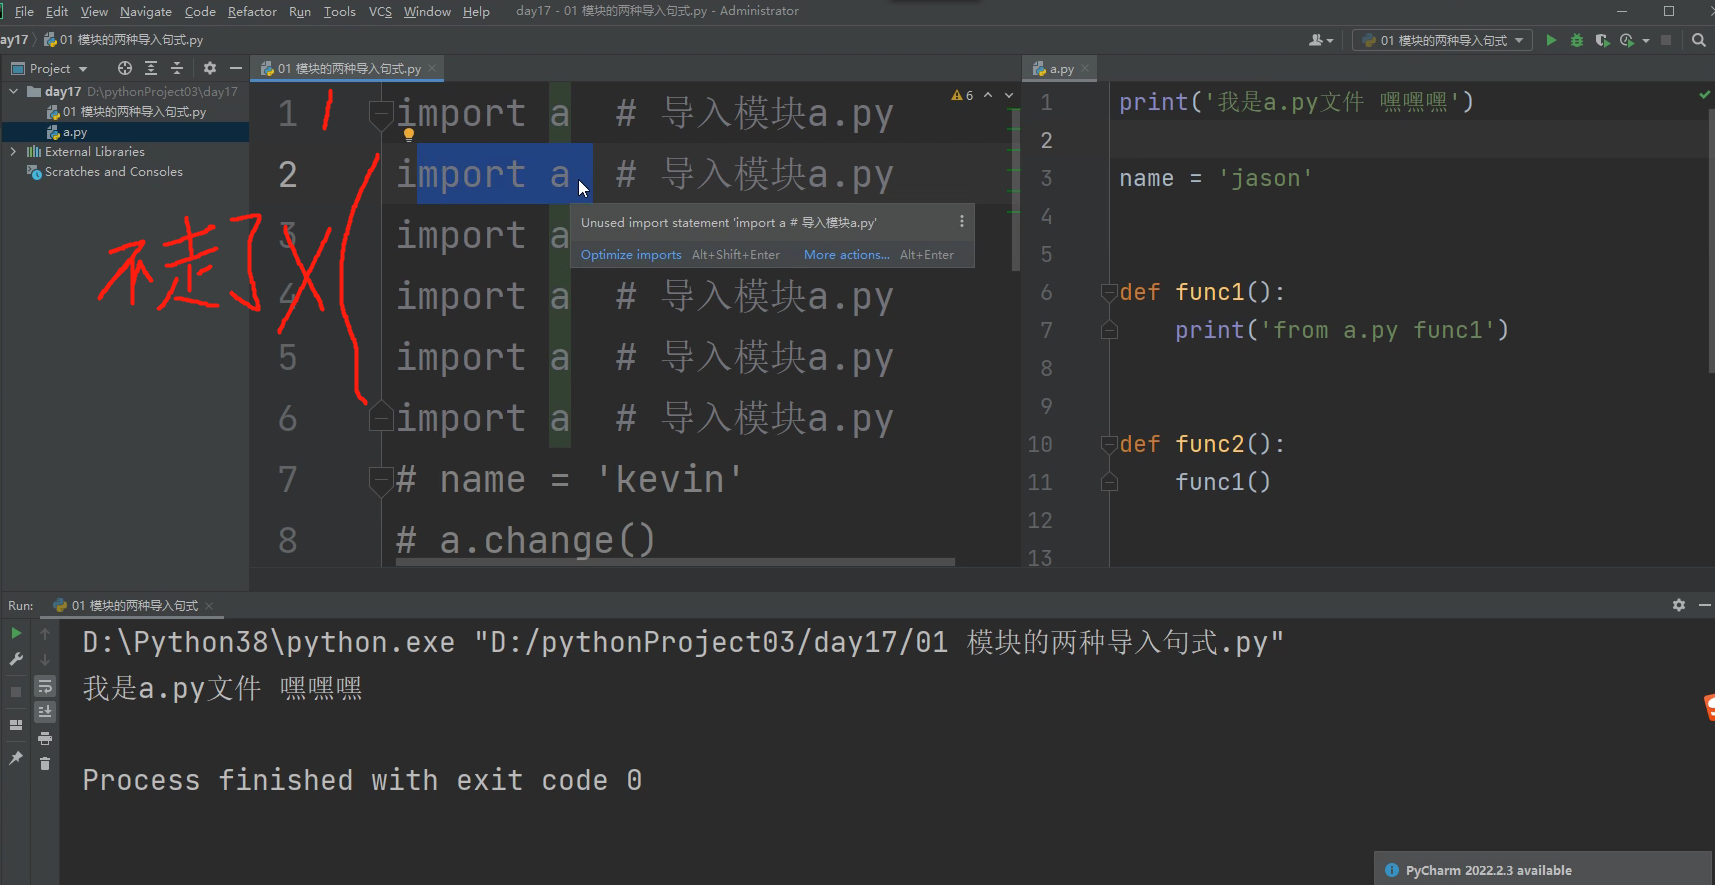The height and width of the screenshot is (885, 1715).
Task: Click Select Opened File crosshair icon
Action: 125,68
